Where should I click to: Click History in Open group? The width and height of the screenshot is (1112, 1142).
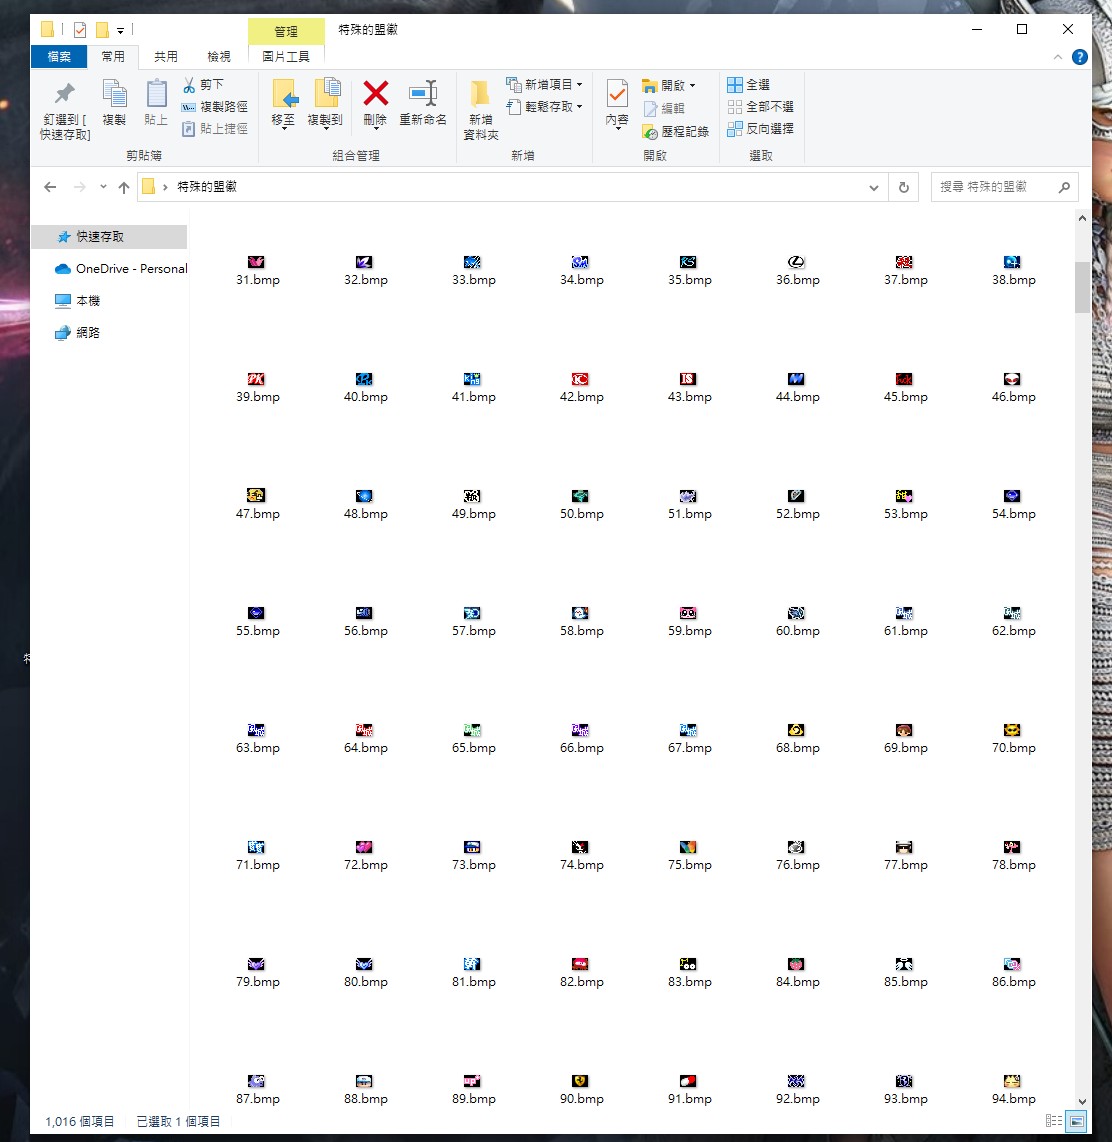click(x=675, y=132)
